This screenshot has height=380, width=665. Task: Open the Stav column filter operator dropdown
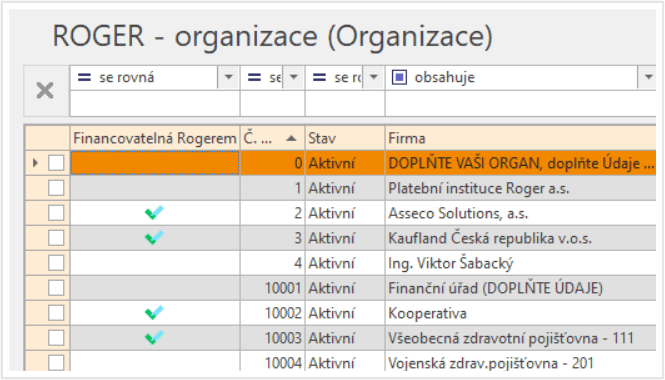[x=374, y=77]
